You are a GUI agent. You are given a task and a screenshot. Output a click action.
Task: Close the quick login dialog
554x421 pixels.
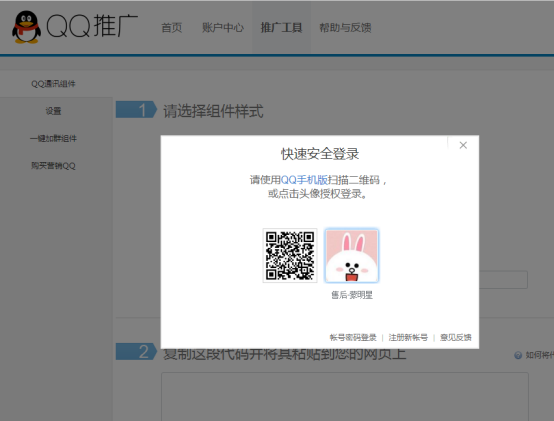463,145
